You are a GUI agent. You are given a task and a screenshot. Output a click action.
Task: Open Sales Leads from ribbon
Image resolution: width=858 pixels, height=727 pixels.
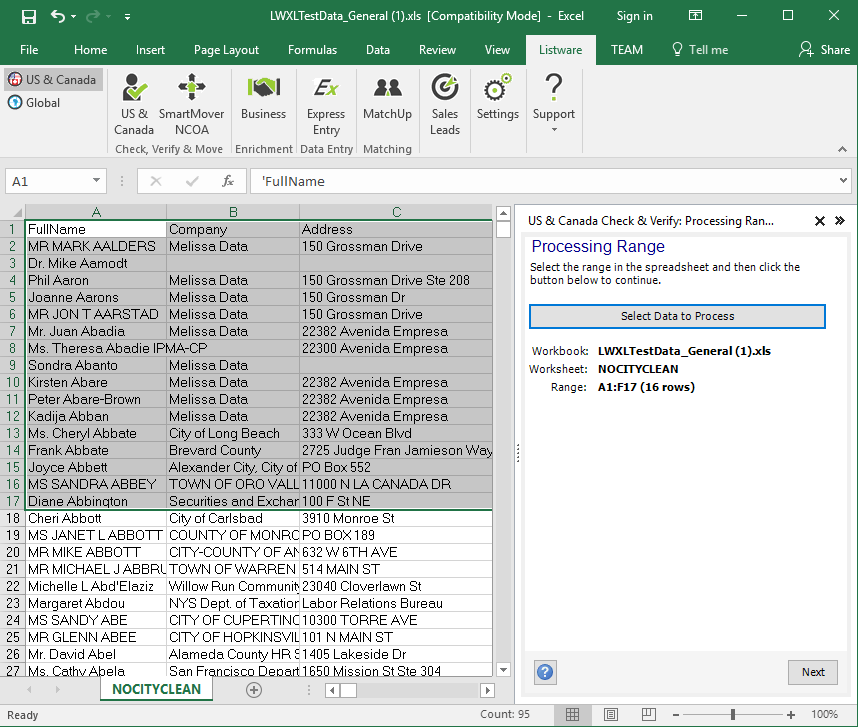445,105
